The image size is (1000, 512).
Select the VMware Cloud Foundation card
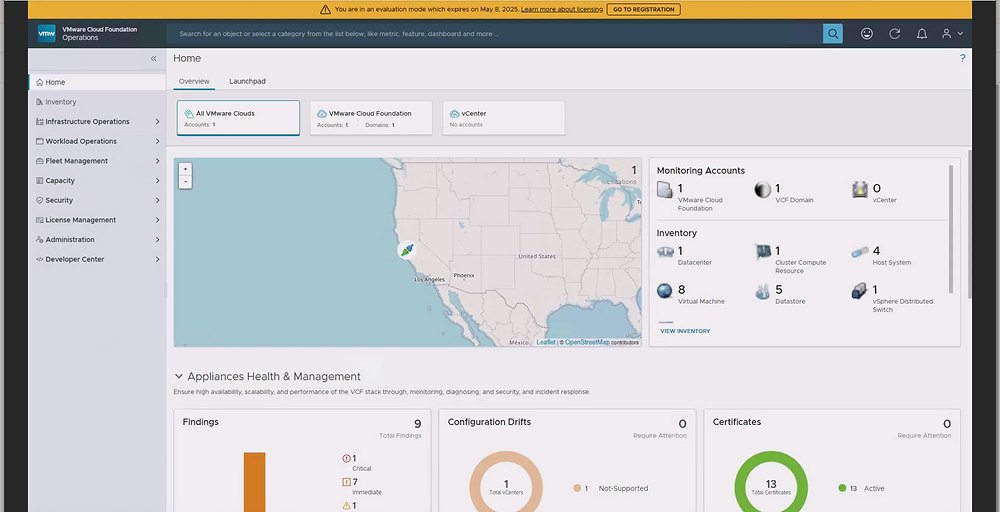(370, 118)
